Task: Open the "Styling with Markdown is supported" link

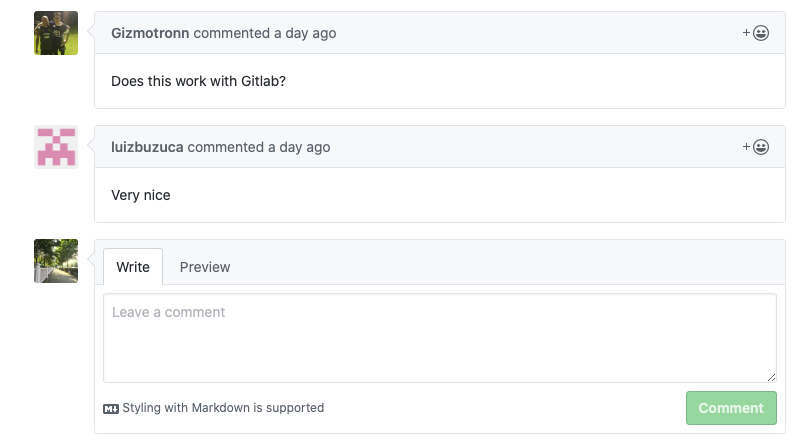Action: [x=223, y=408]
